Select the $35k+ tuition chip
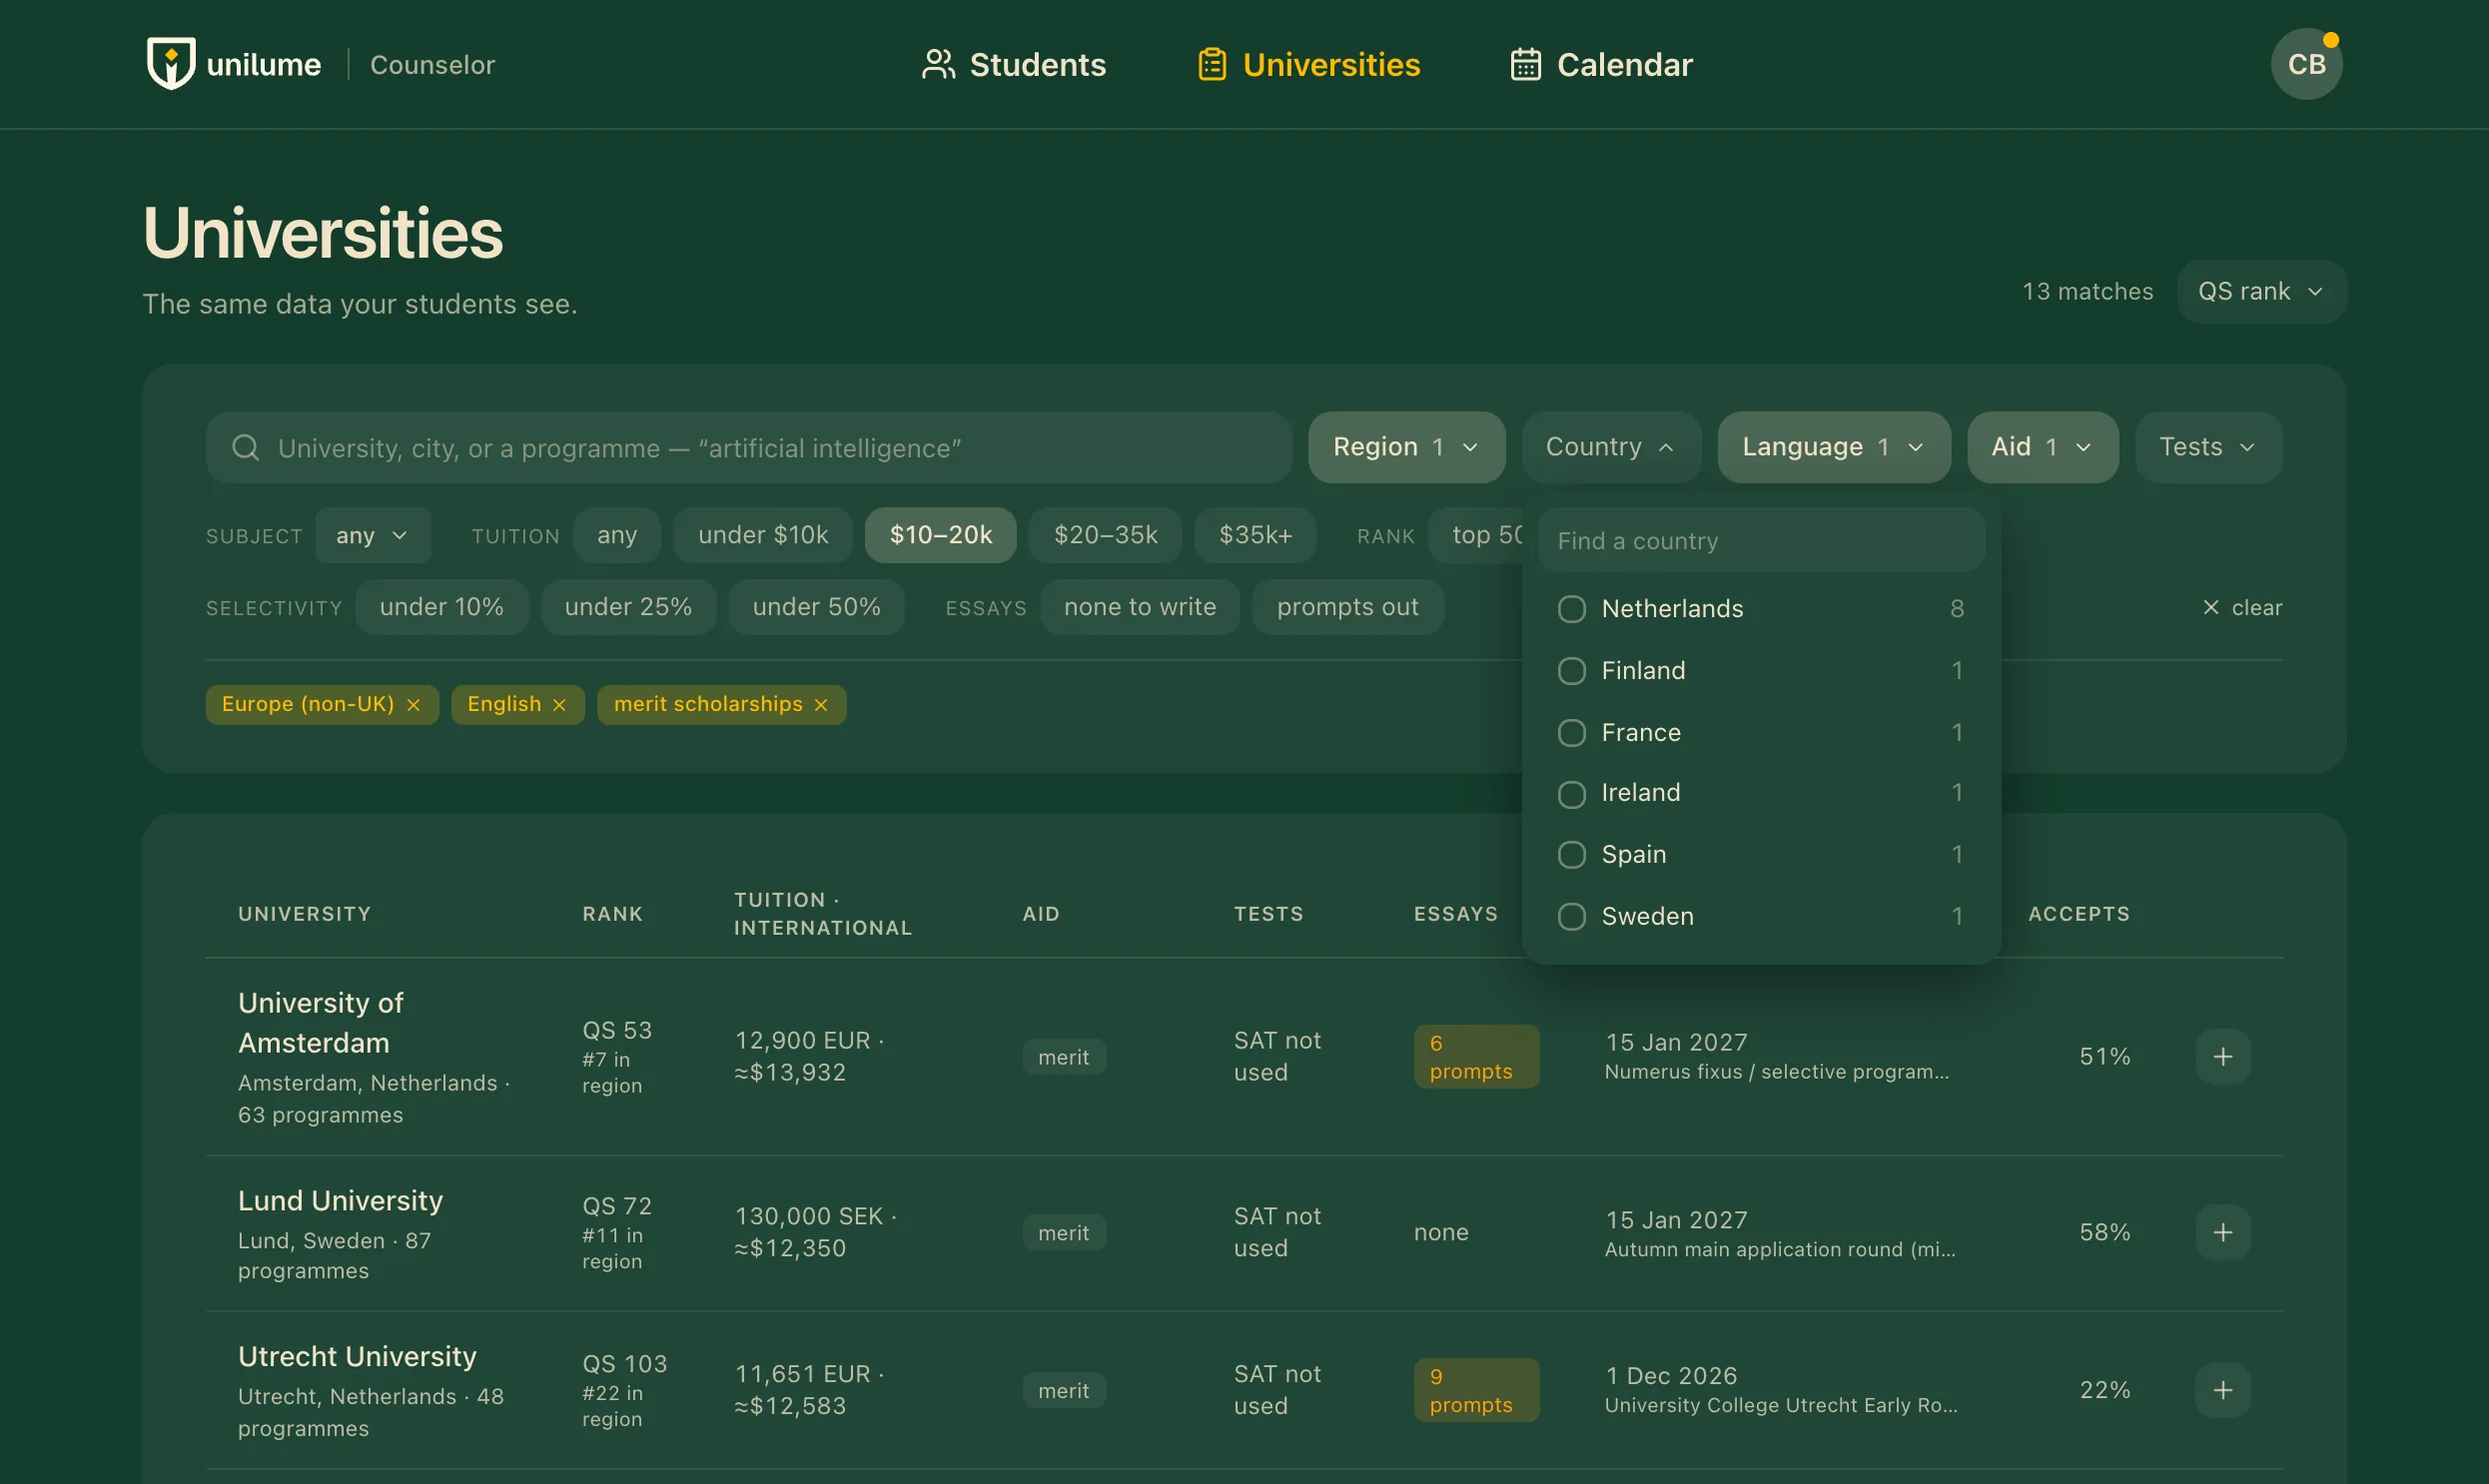 click(1255, 535)
